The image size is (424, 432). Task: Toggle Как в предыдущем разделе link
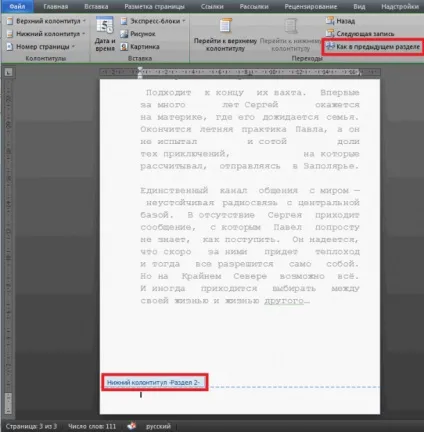tap(373, 47)
